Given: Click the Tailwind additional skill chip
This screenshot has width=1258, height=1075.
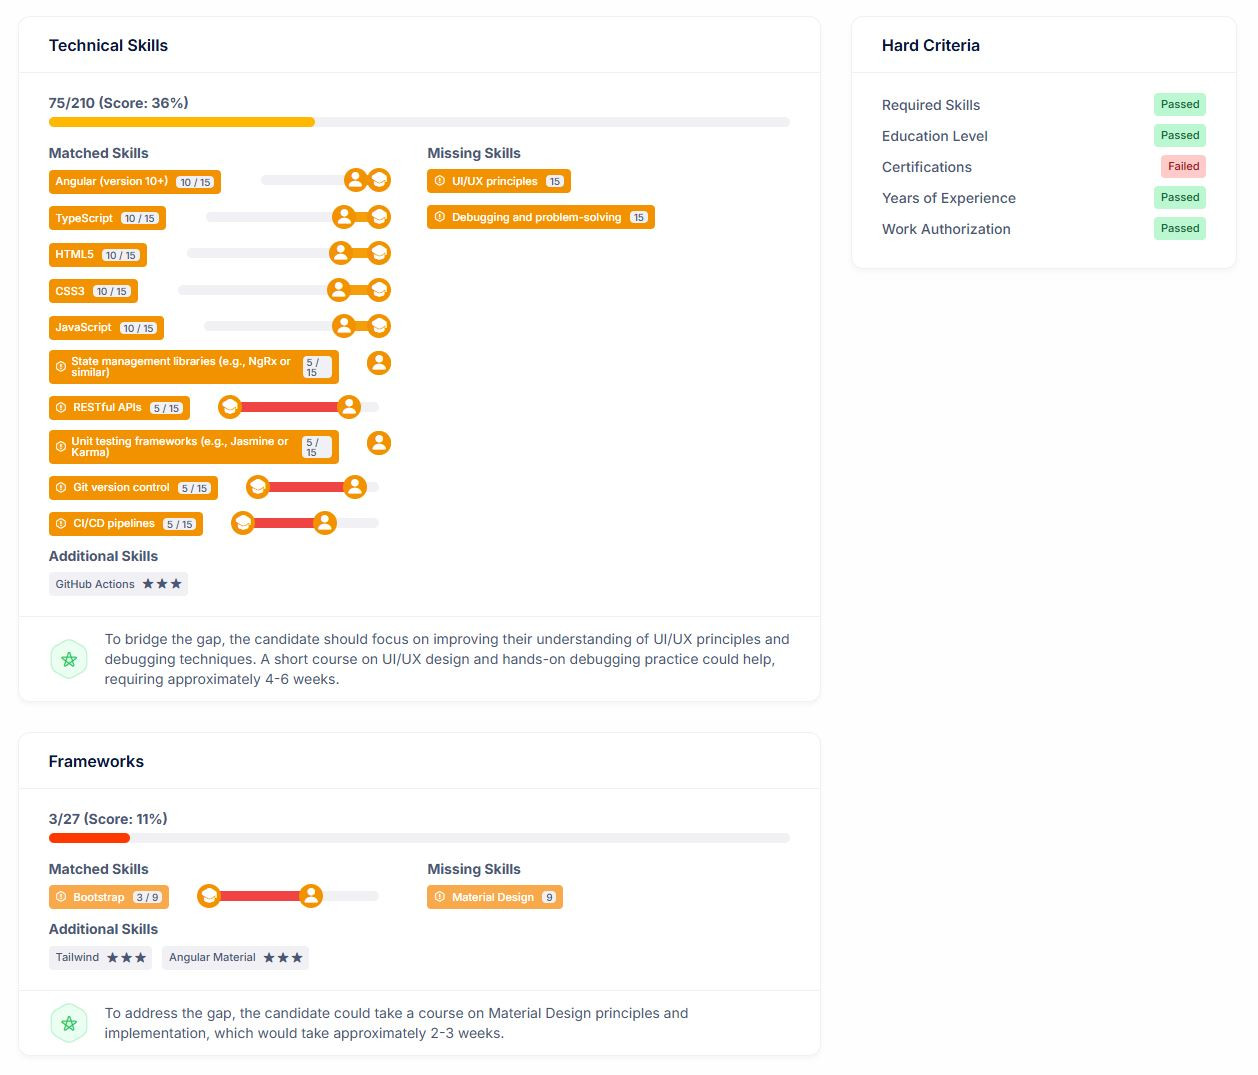Looking at the screenshot, I should (x=100, y=958).
